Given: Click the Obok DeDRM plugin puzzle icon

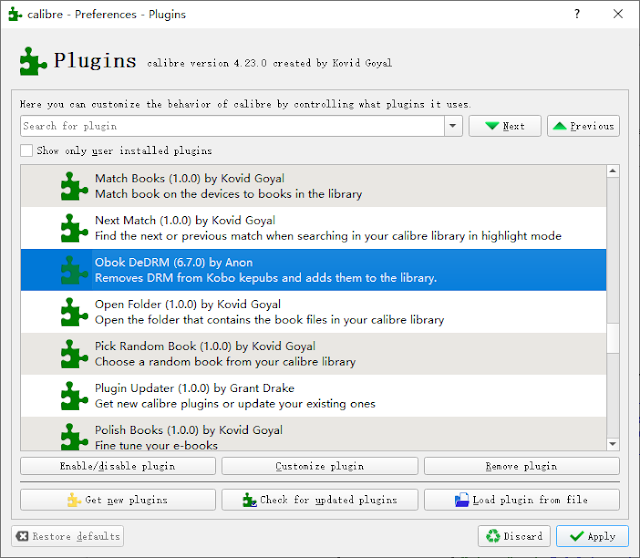Looking at the screenshot, I should tap(74, 270).
